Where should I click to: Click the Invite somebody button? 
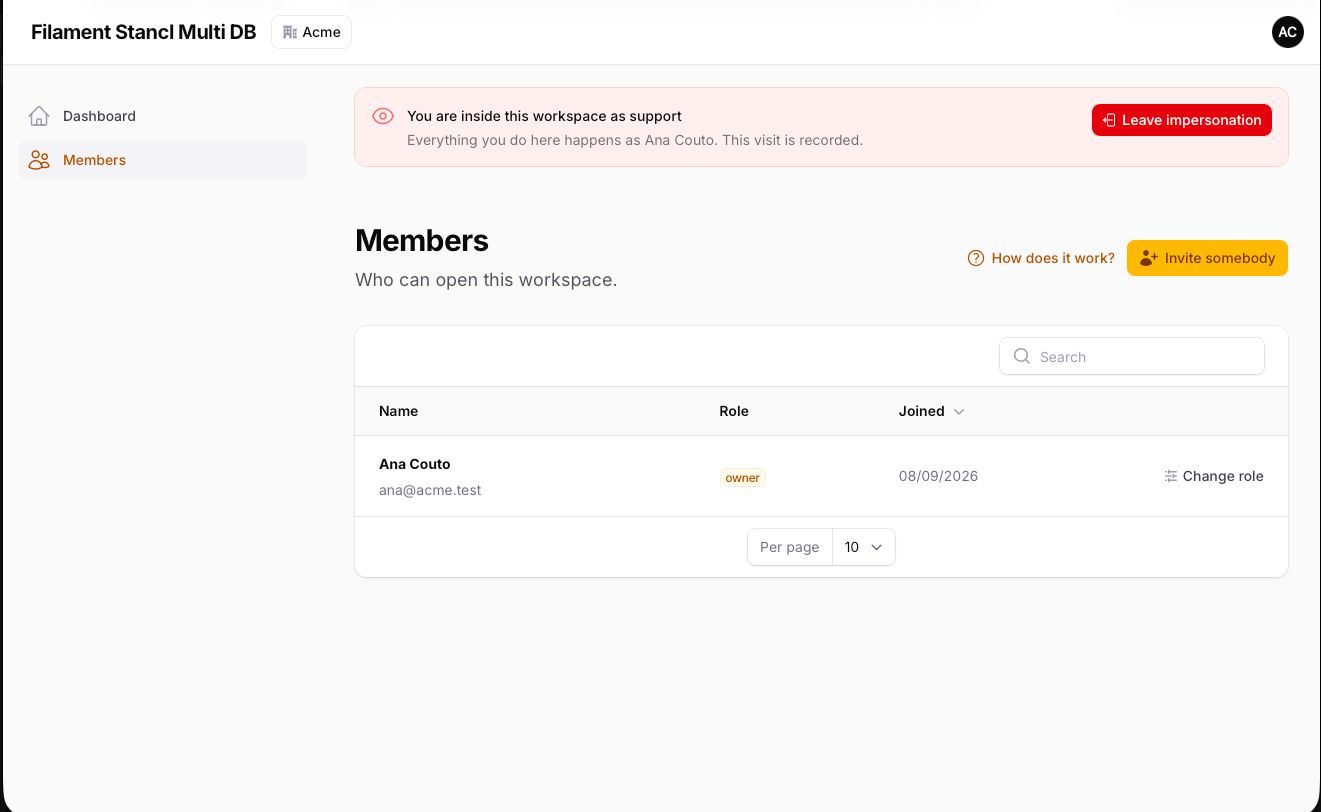(1207, 258)
